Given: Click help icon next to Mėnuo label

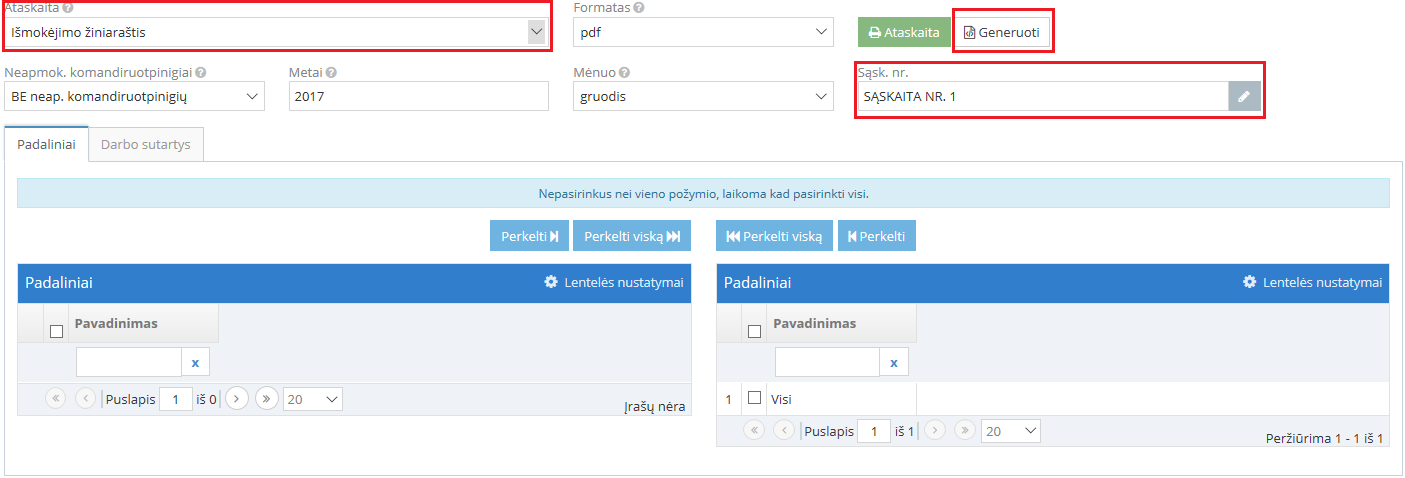Looking at the screenshot, I should (x=624, y=73).
